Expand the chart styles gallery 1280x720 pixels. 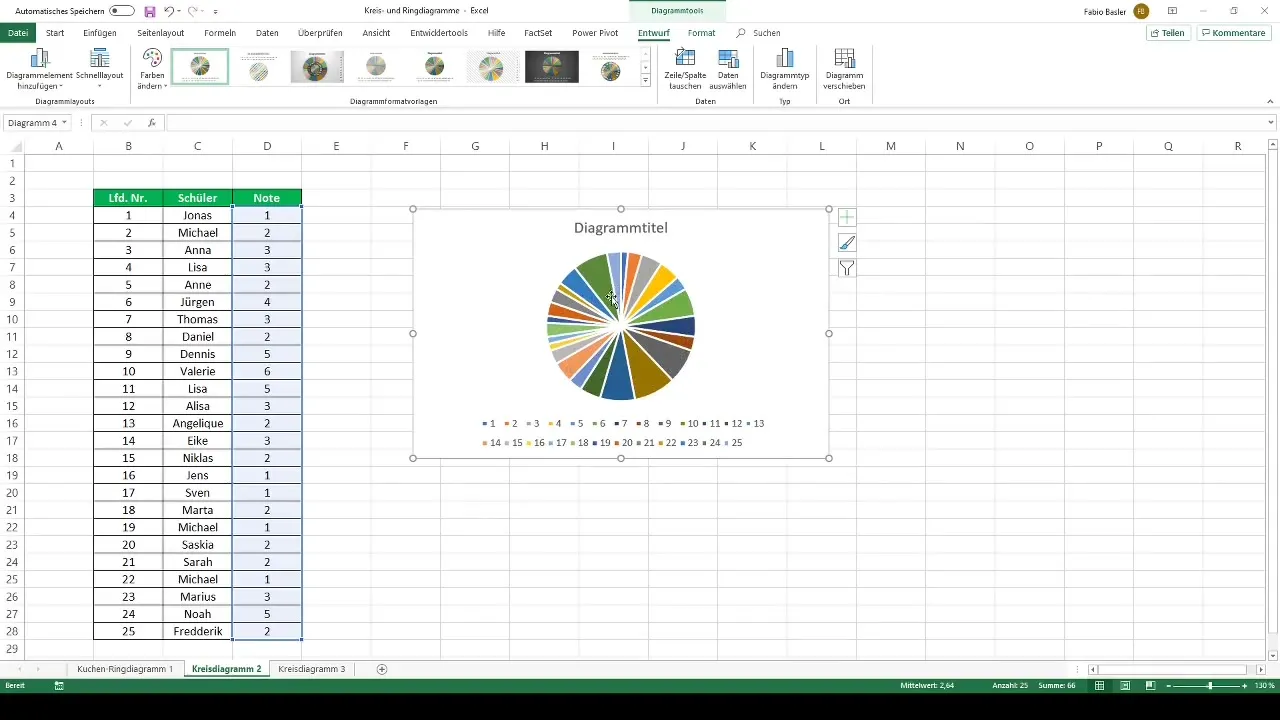click(x=646, y=81)
